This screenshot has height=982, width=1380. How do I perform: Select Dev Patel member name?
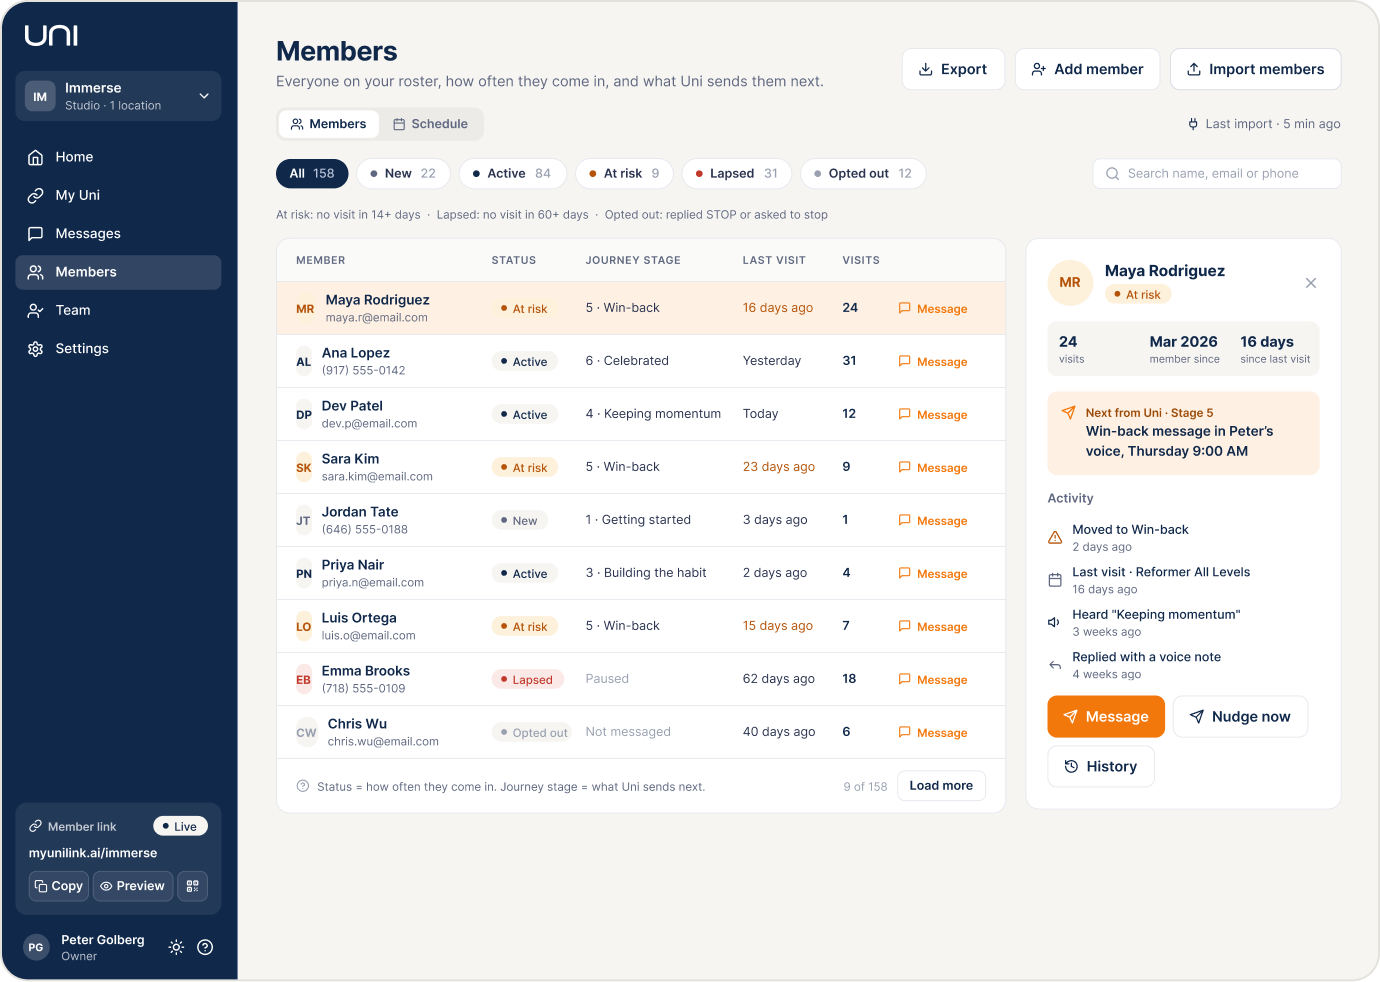click(x=352, y=406)
